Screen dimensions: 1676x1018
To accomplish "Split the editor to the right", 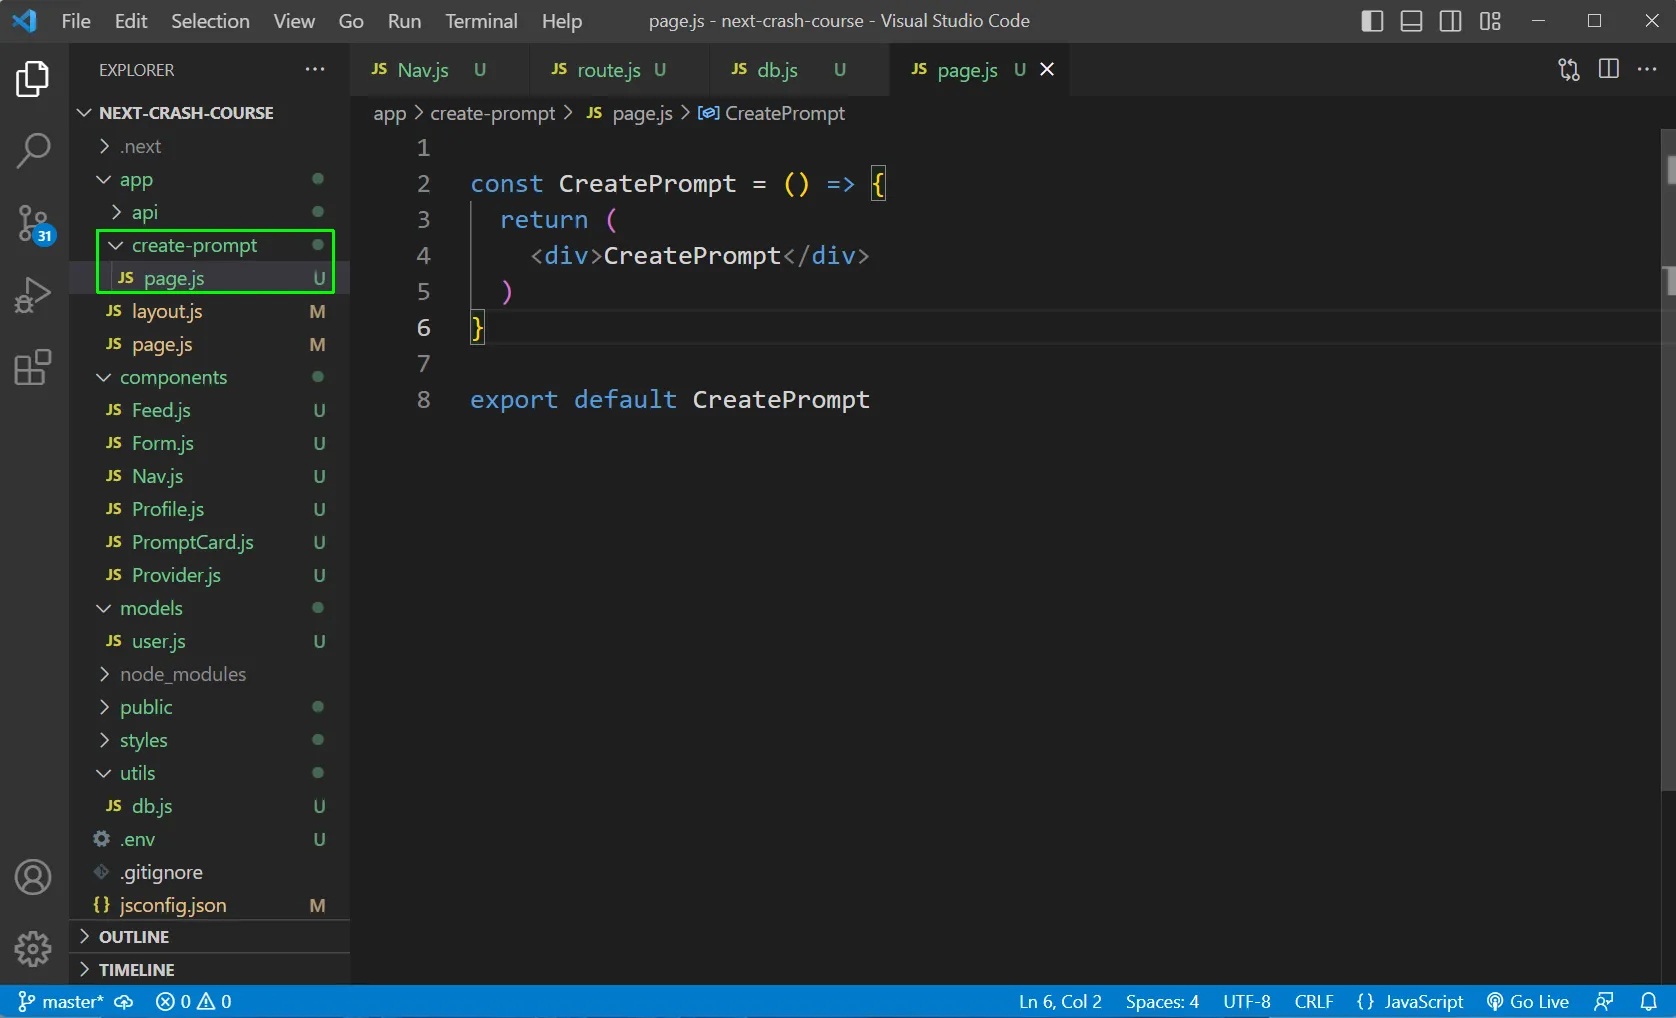I will click(x=1609, y=69).
